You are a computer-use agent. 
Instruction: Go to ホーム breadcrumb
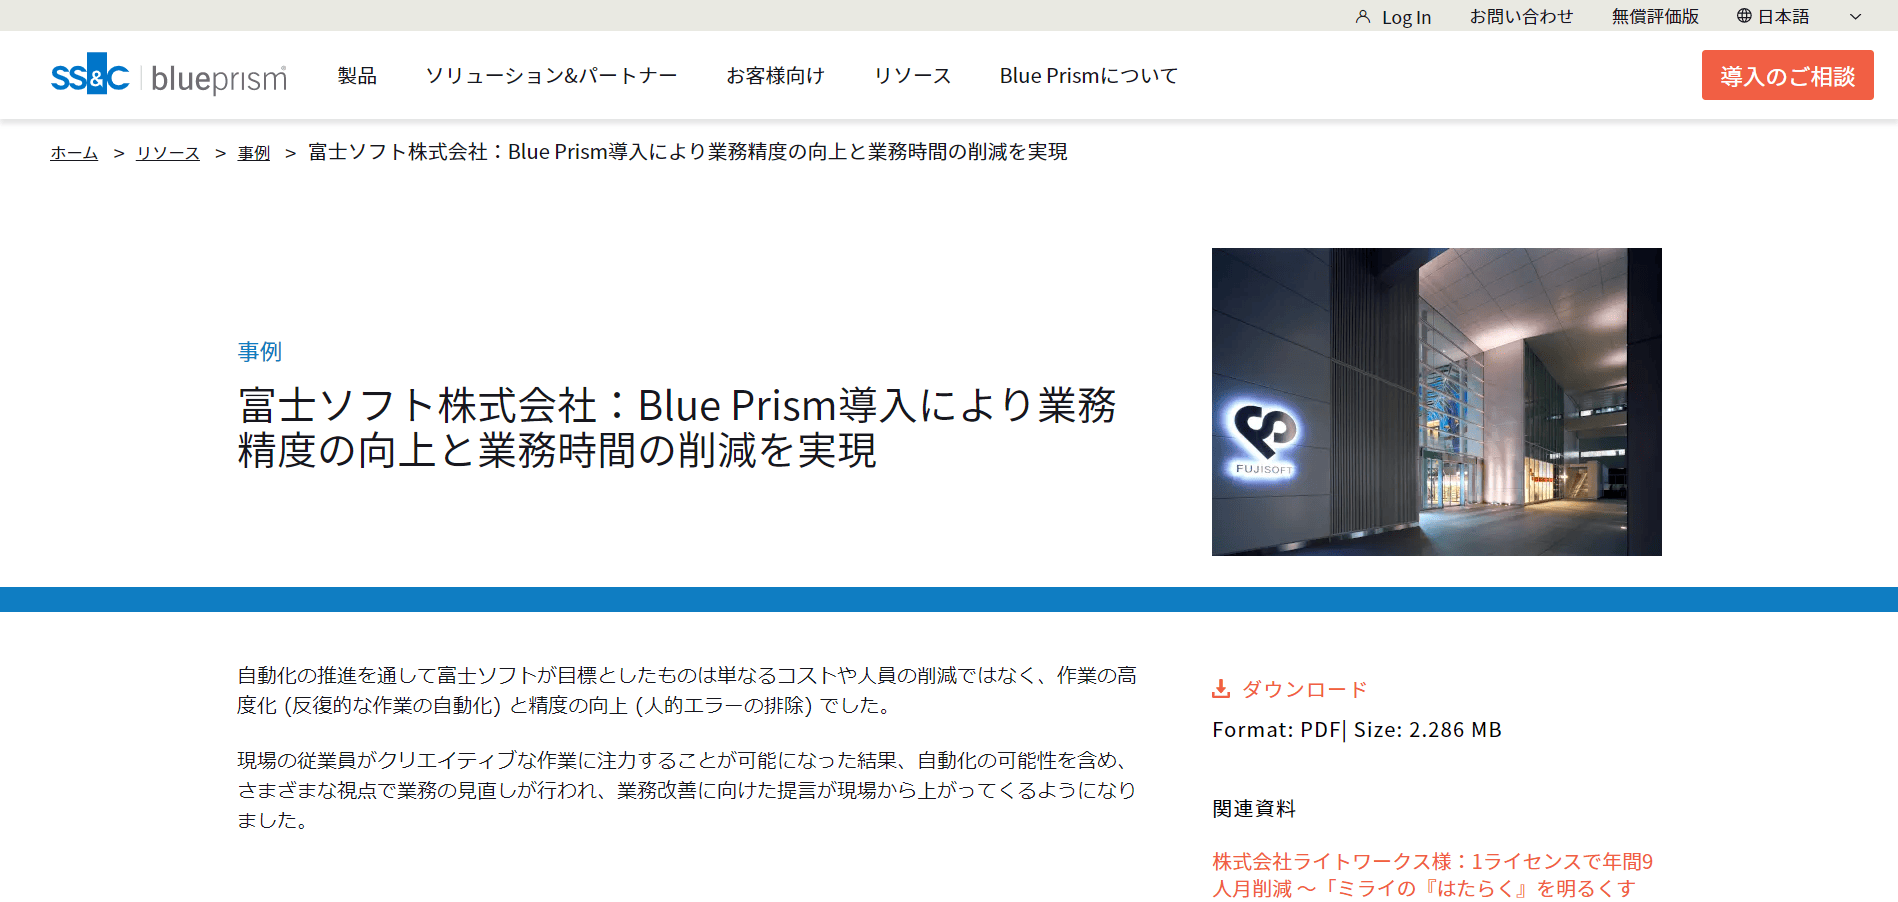(74, 153)
